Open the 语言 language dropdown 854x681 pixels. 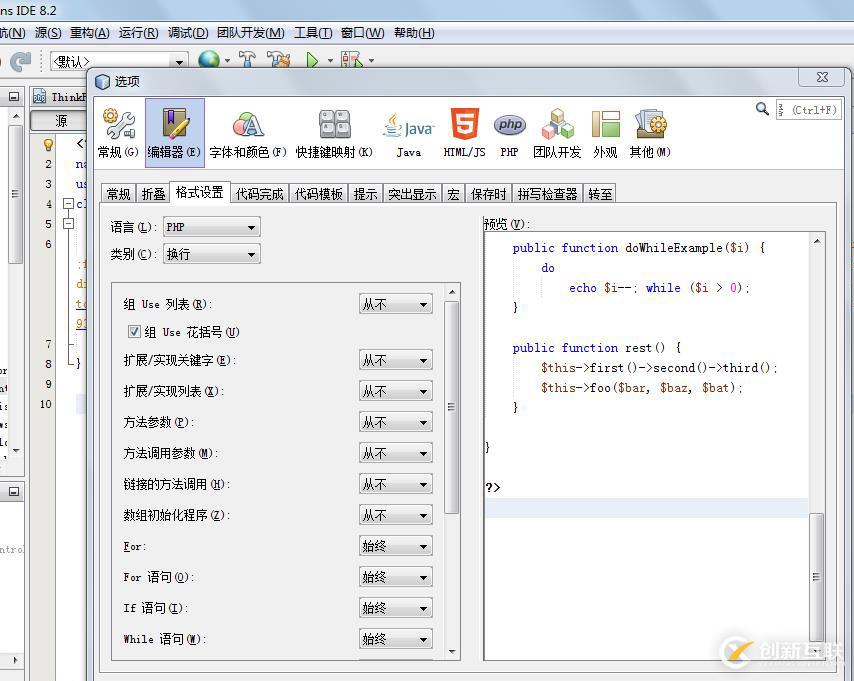click(x=212, y=227)
